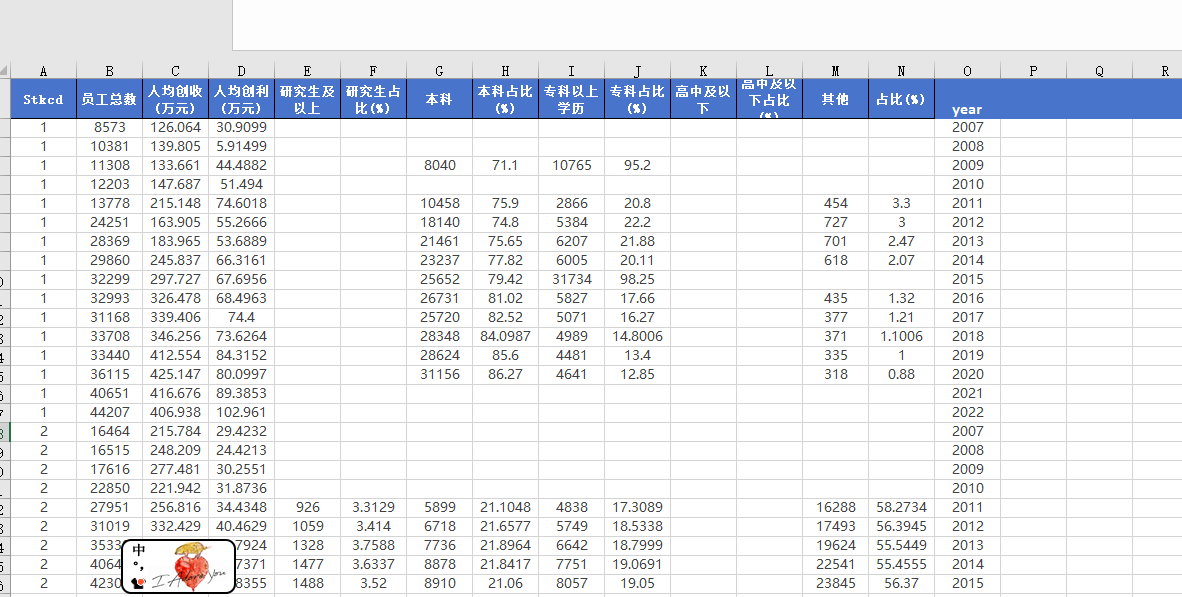Select the year cell showing 2022
This screenshot has height=597, width=1182.
coord(967,412)
